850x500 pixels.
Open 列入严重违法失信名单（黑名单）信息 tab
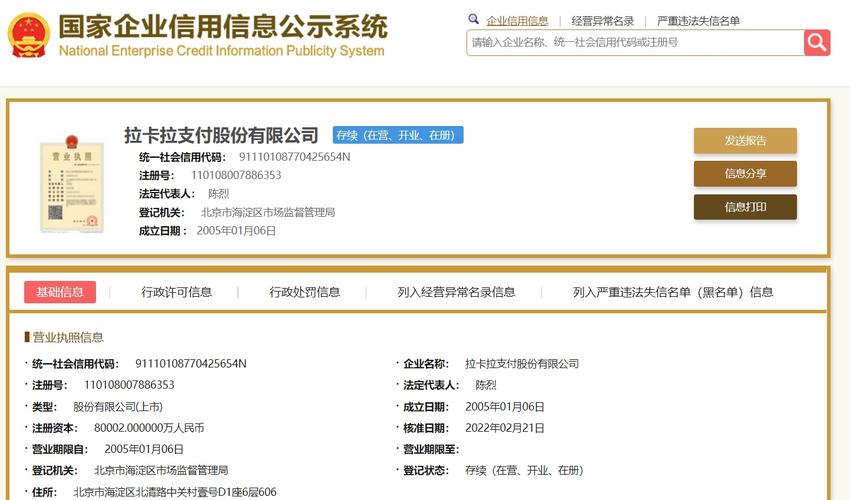[673, 292]
